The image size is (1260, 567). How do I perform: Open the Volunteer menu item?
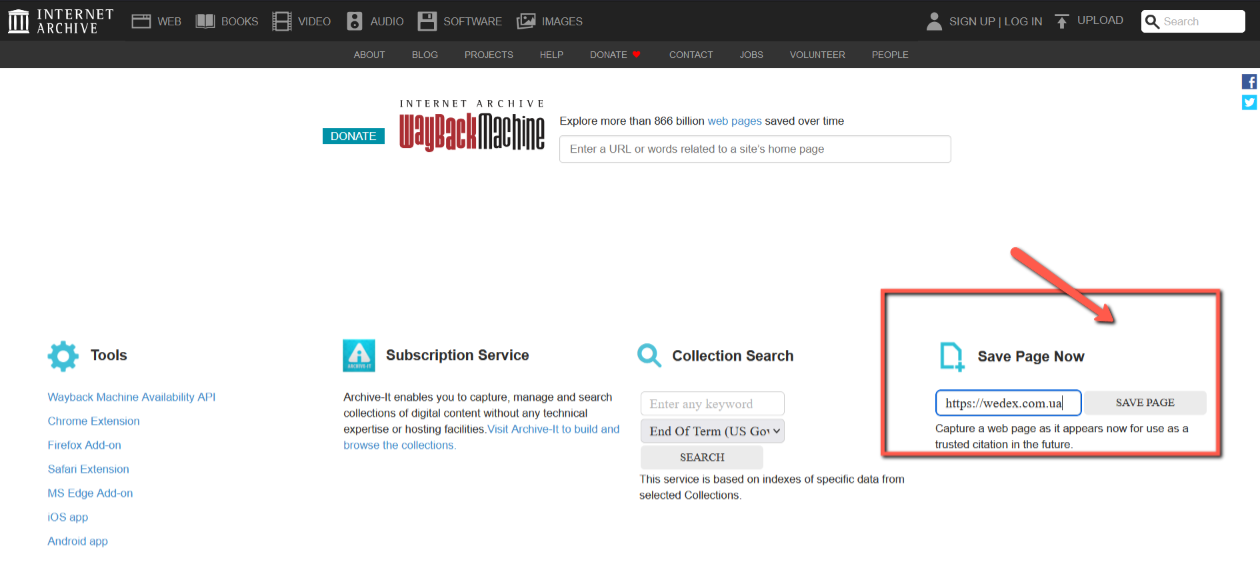pyautogui.click(x=817, y=55)
